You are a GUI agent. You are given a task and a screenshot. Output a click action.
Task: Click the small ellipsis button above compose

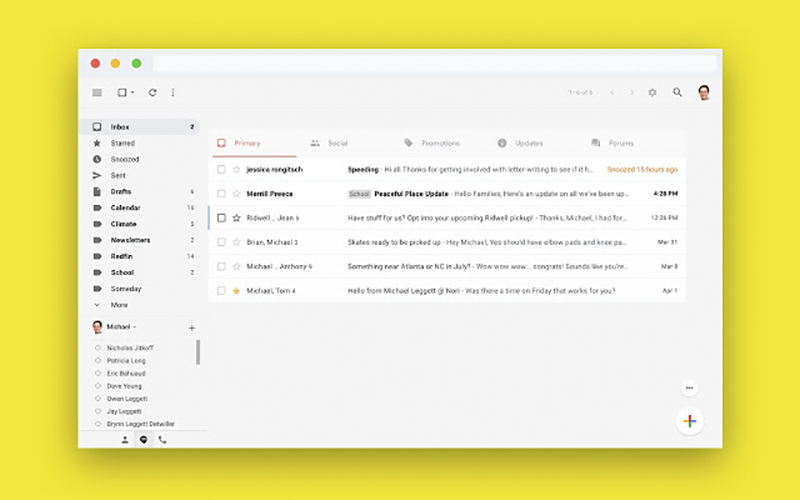pyautogui.click(x=689, y=388)
